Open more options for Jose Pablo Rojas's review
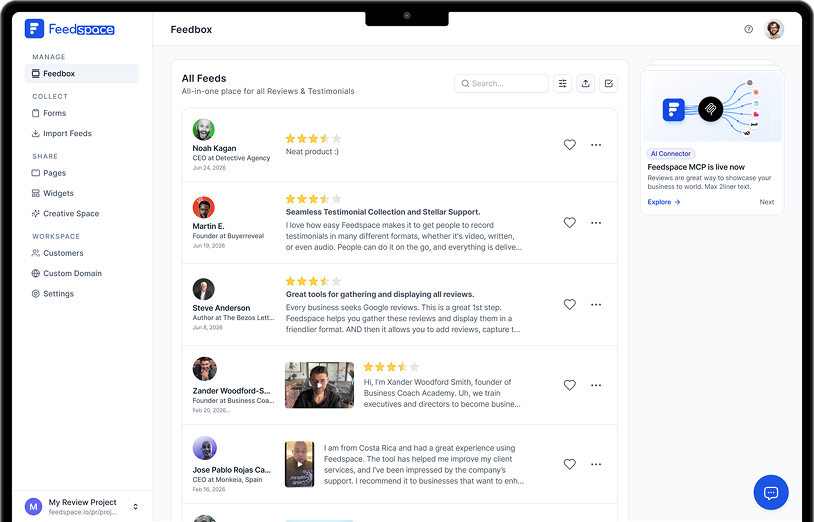This screenshot has width=814, height=522. (596, 464)
